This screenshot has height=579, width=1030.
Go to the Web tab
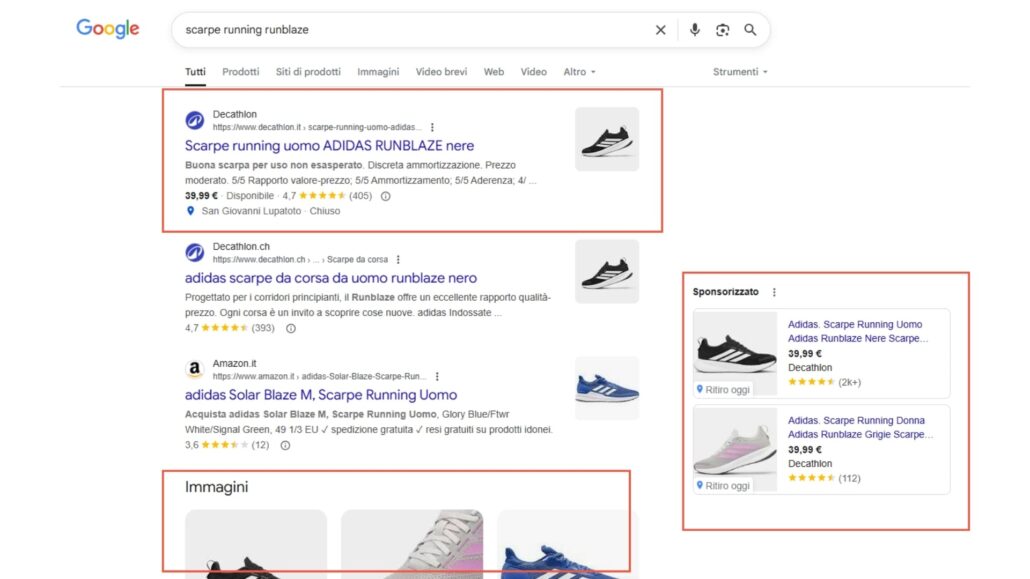(x=494, y=72)
